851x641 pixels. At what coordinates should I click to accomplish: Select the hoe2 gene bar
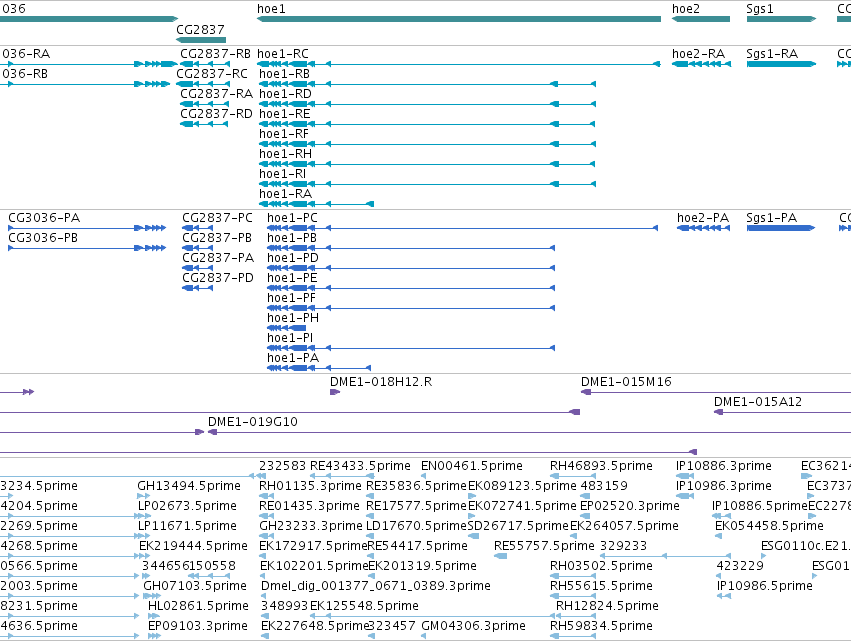(x=701, y=19)
